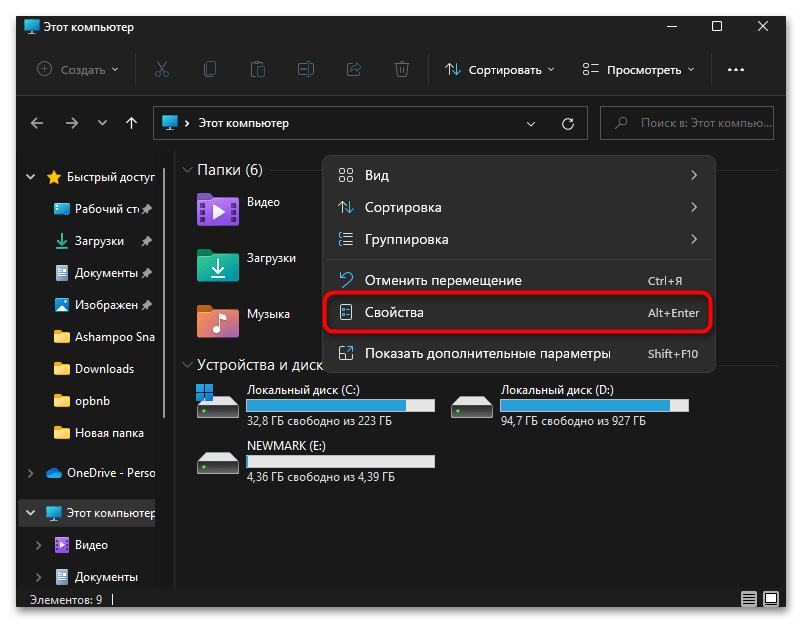Screen dimensions: 802x623
Task: Click pin icon beside Изображения
Action: click(x=147, y=305)
